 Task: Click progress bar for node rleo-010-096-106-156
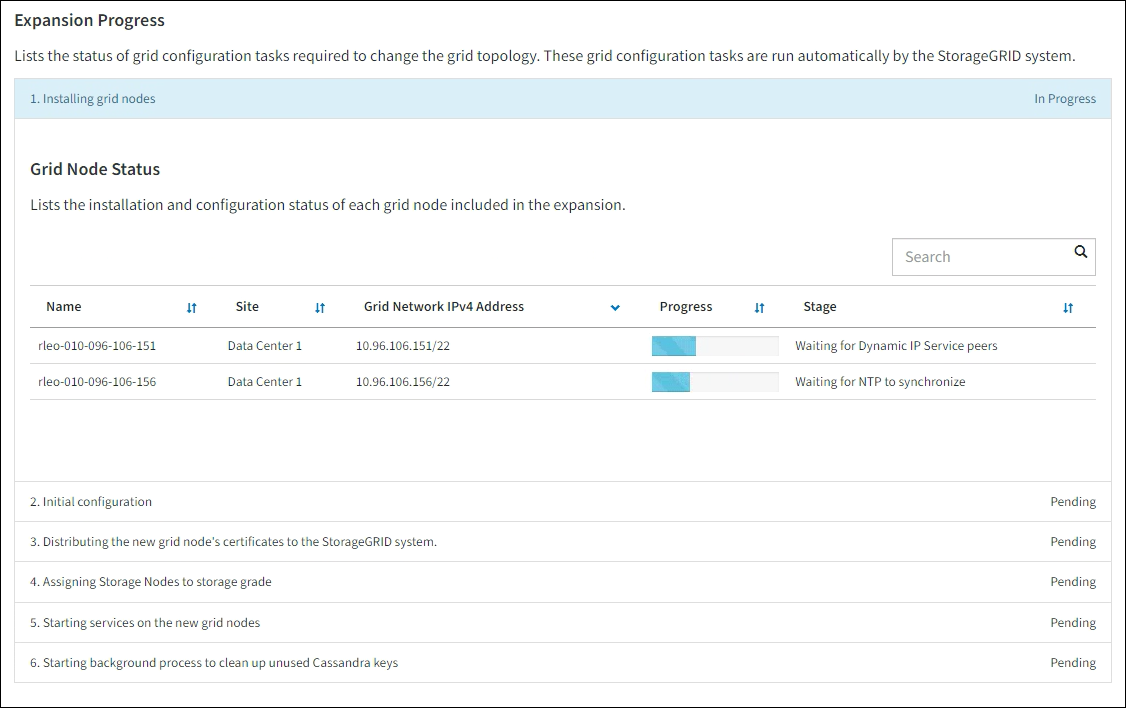pos(714,382)
